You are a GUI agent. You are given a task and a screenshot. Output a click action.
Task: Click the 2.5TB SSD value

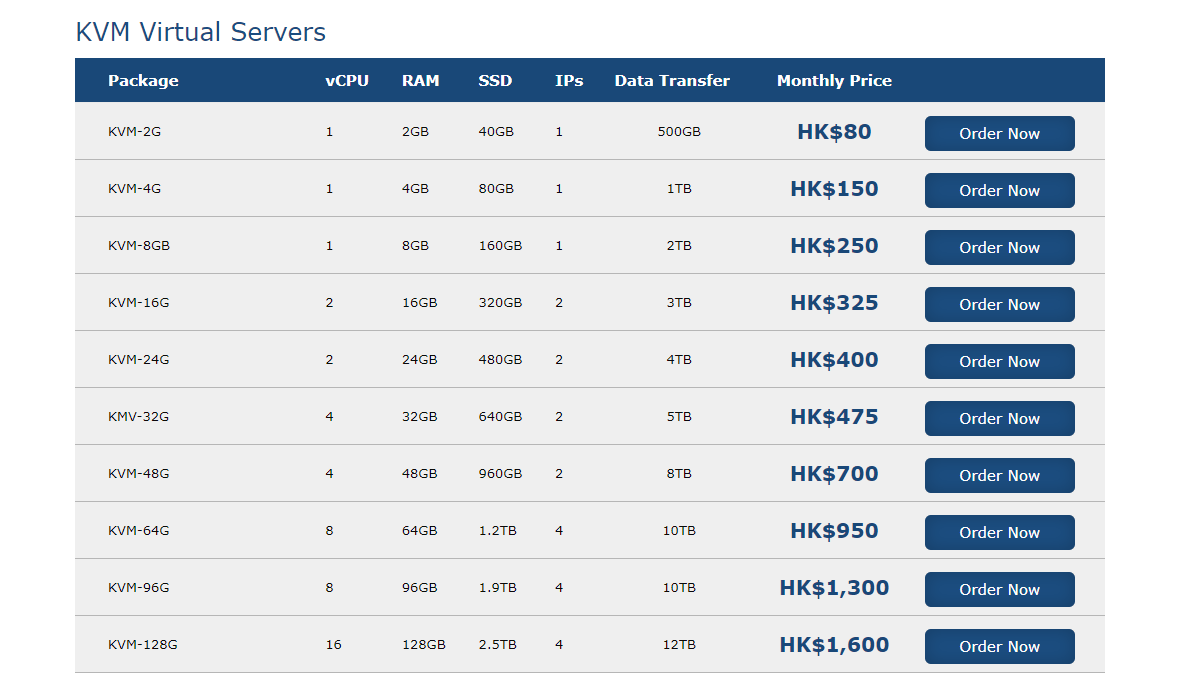click(497, 645)
